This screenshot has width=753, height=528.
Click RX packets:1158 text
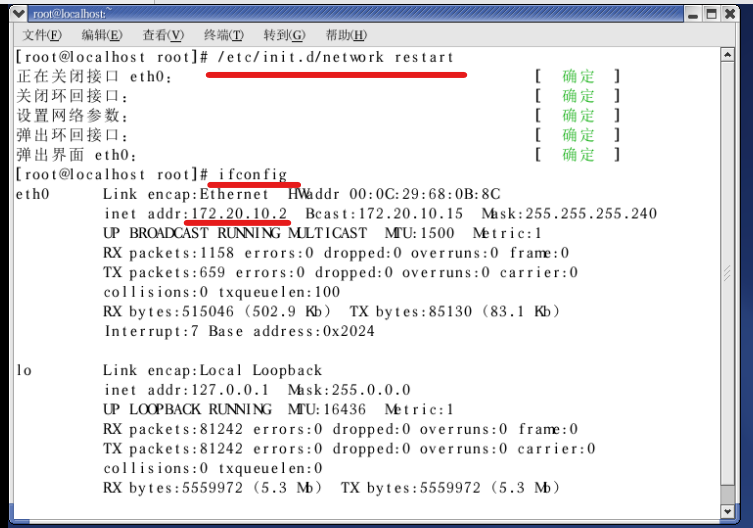tap(169, 253)
